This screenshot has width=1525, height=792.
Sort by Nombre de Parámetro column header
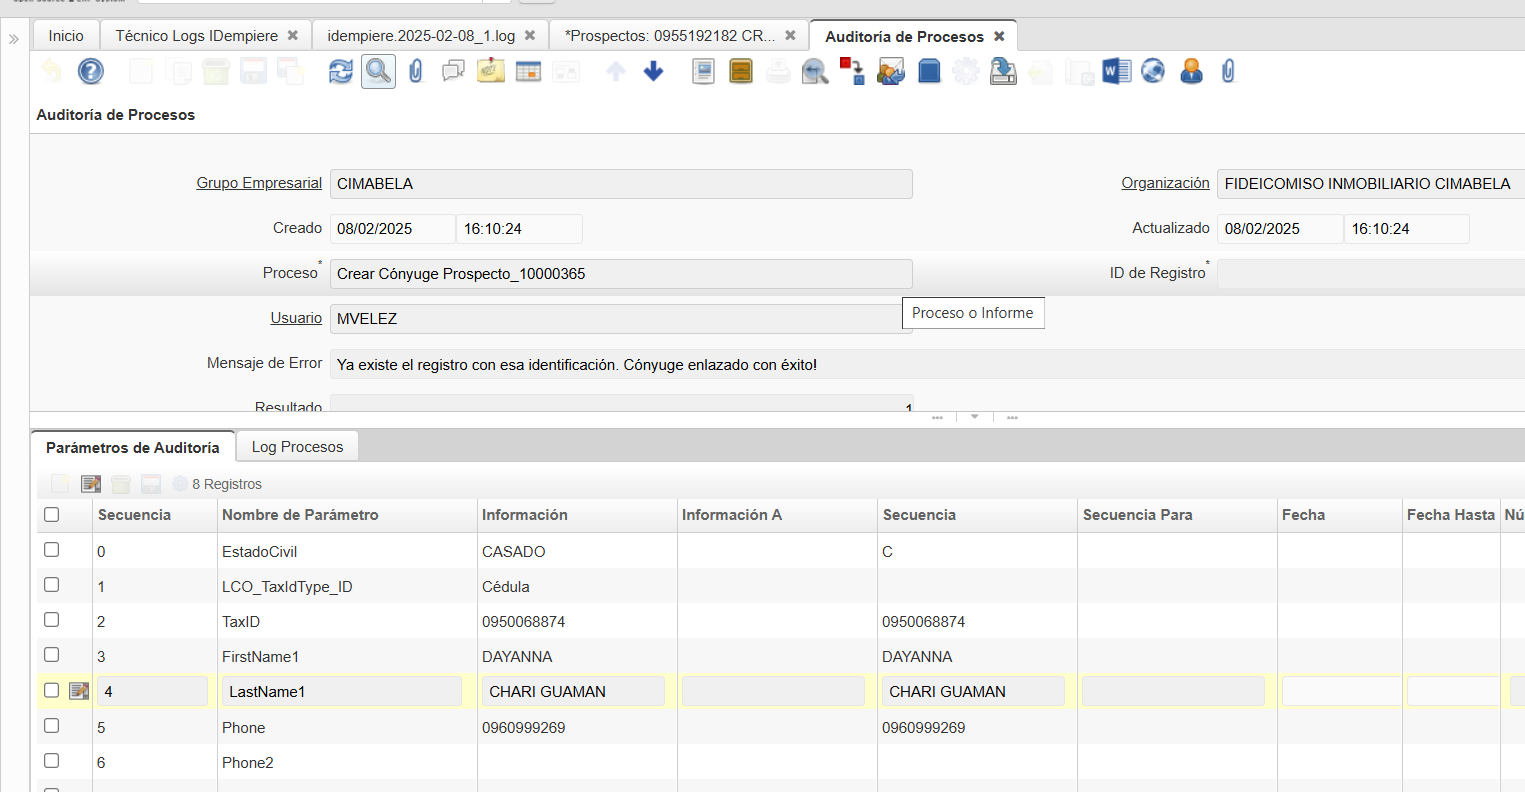[300, 515]
